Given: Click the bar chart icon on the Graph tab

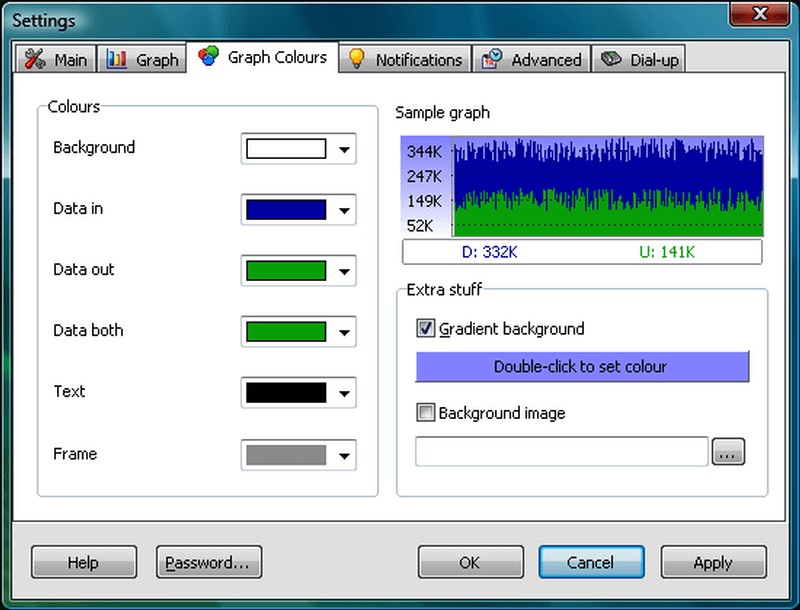Looking at the screenshot, I should (x=117, y=58).
